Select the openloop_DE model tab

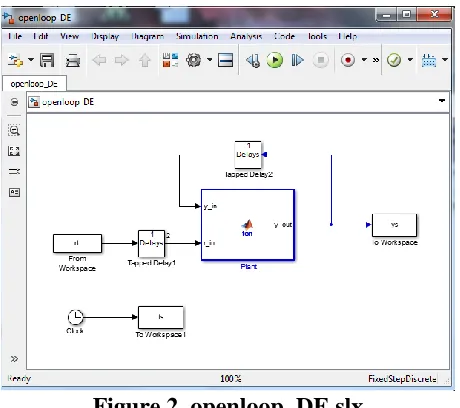pyautogui.click(x=34, y=84)
